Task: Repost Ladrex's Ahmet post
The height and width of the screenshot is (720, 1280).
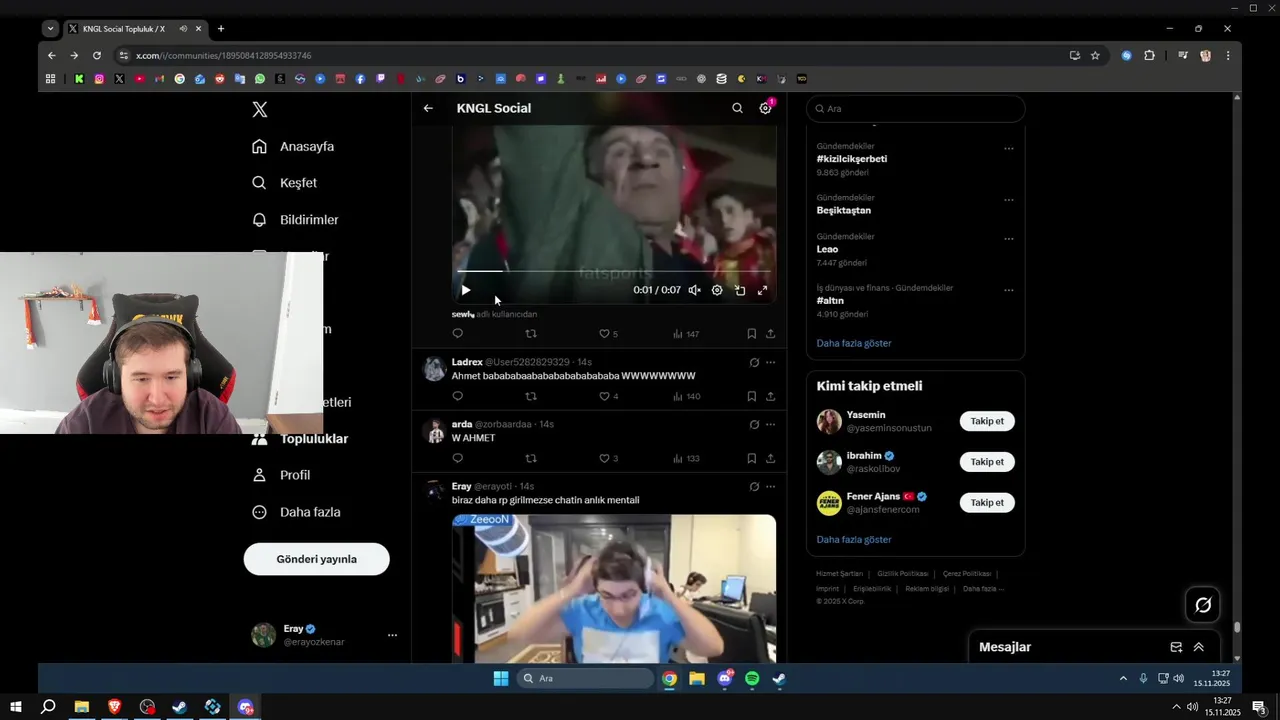Action: tap(531, 396)
